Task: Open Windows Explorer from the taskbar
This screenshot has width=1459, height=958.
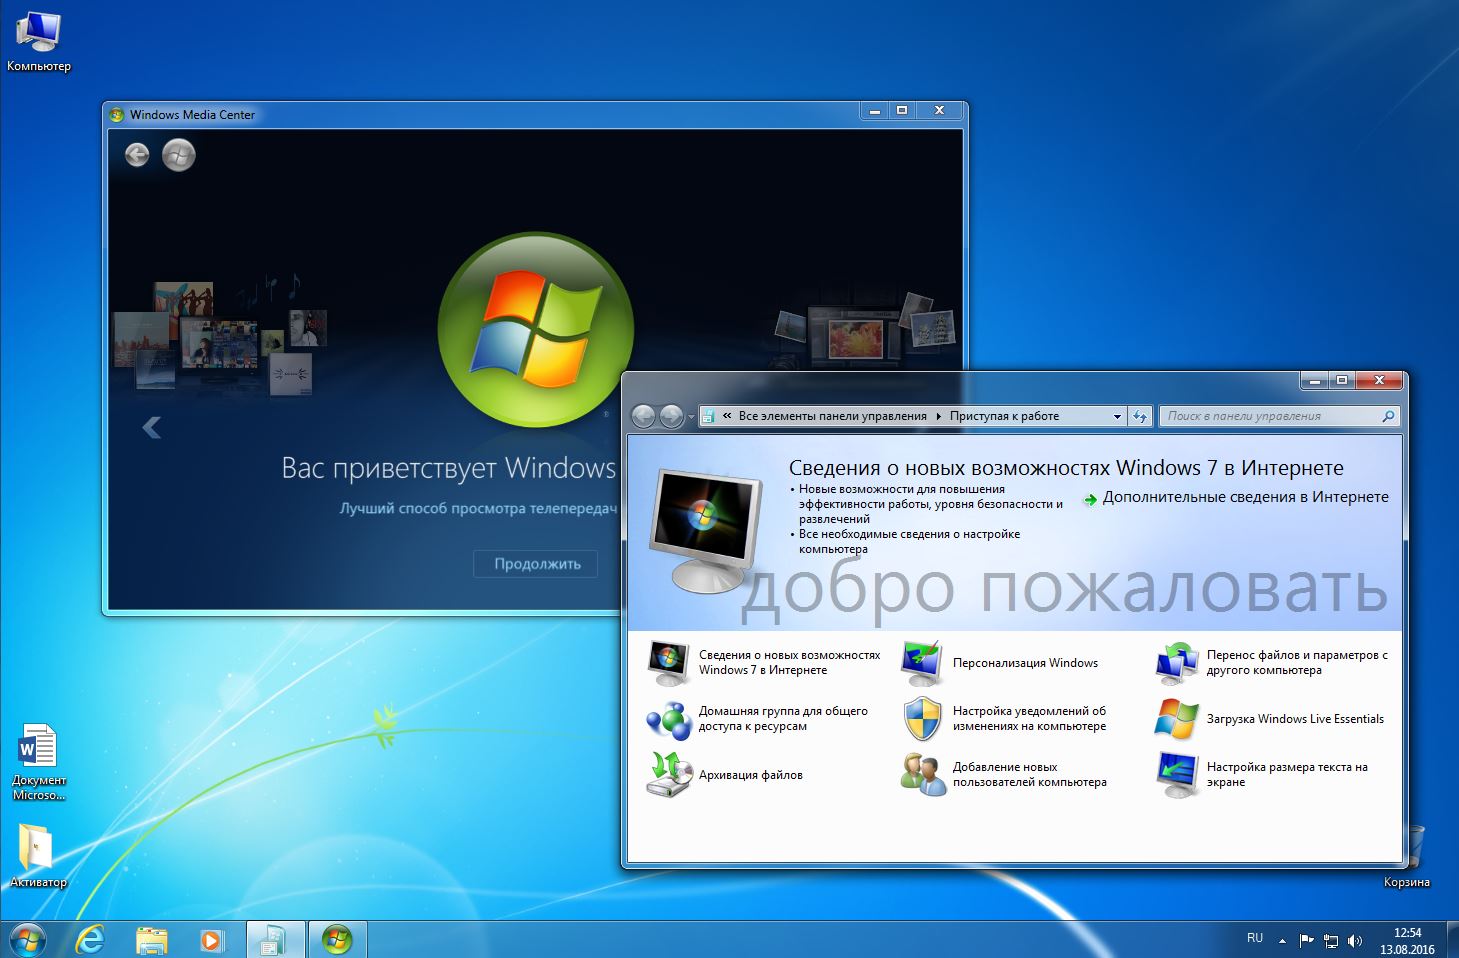Action: pos(151,940)
